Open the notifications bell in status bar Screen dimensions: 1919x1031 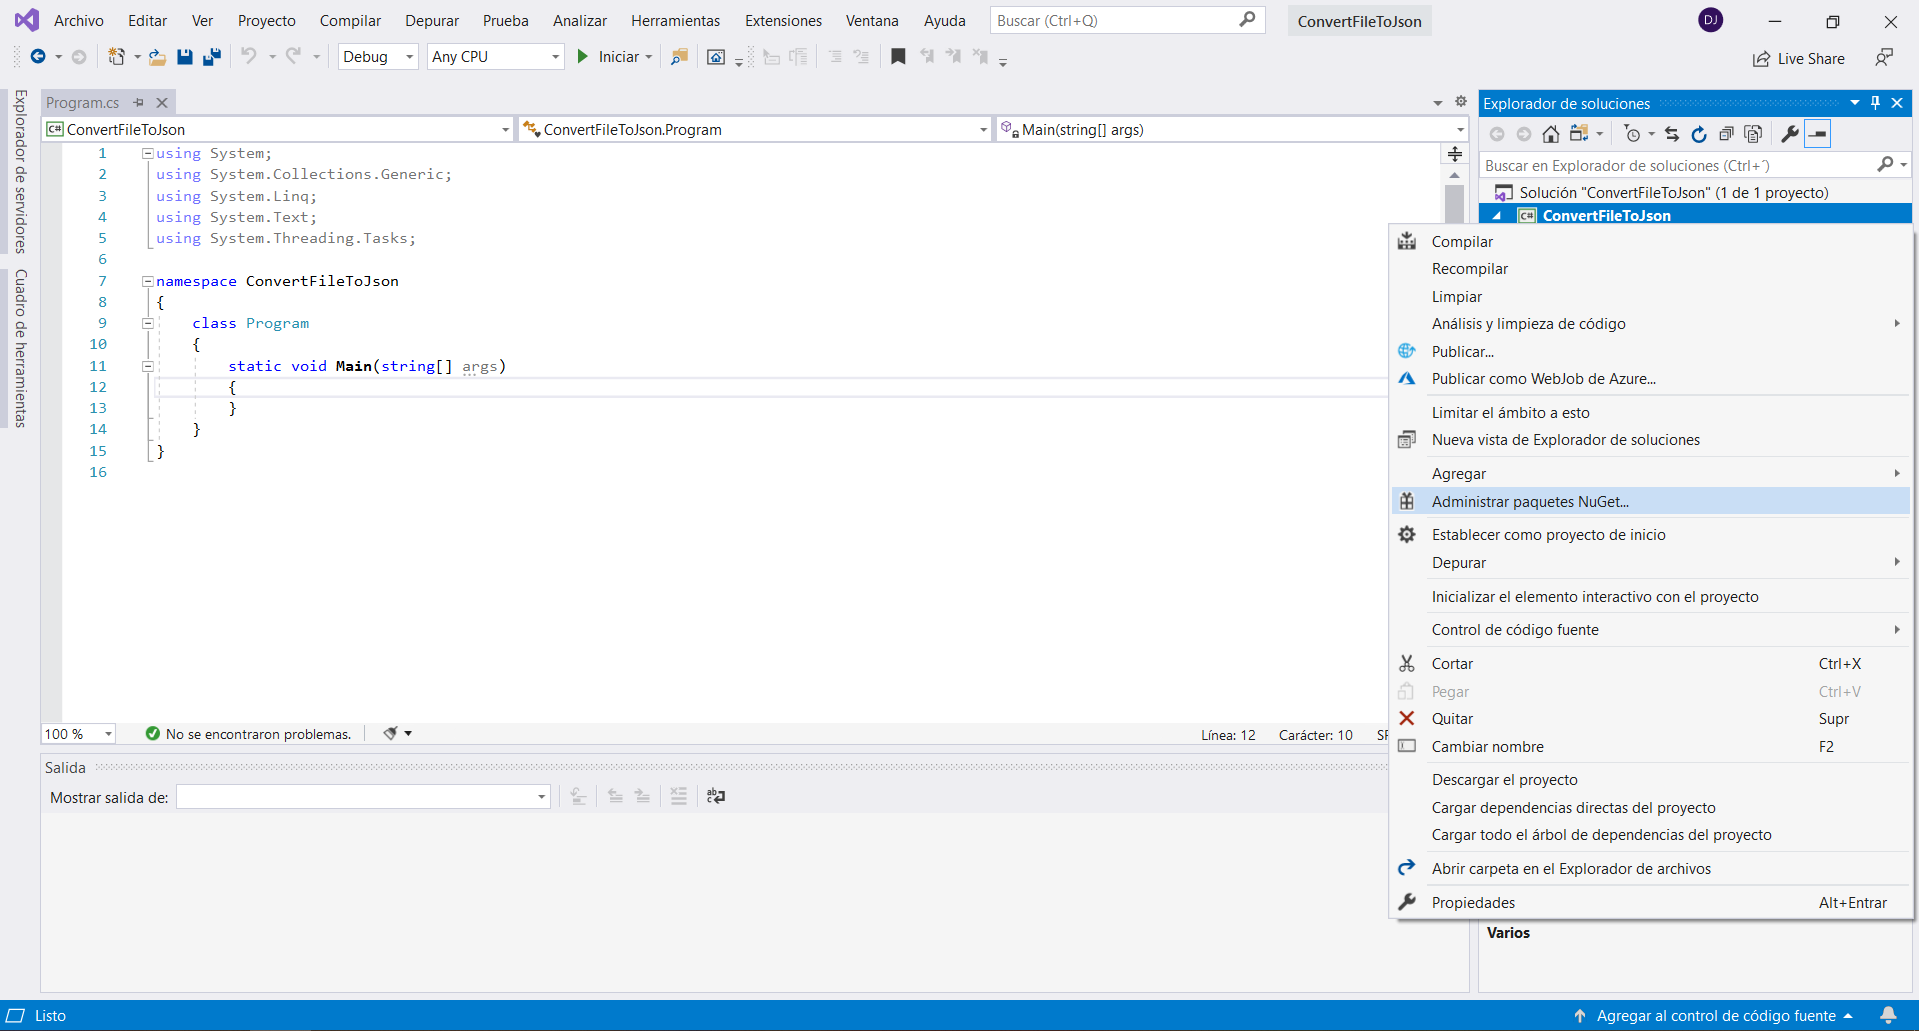pos(1888,1015)
